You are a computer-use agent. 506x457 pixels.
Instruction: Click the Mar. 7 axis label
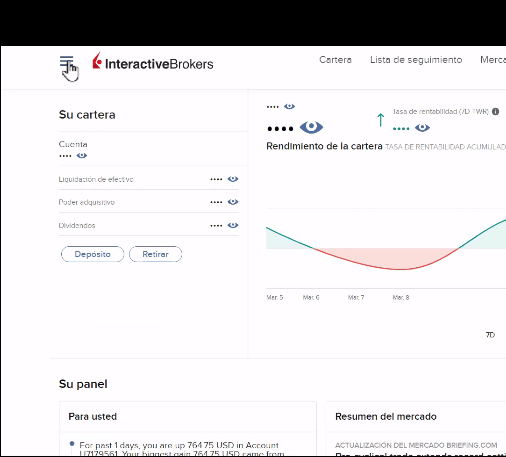click(356, 297)
